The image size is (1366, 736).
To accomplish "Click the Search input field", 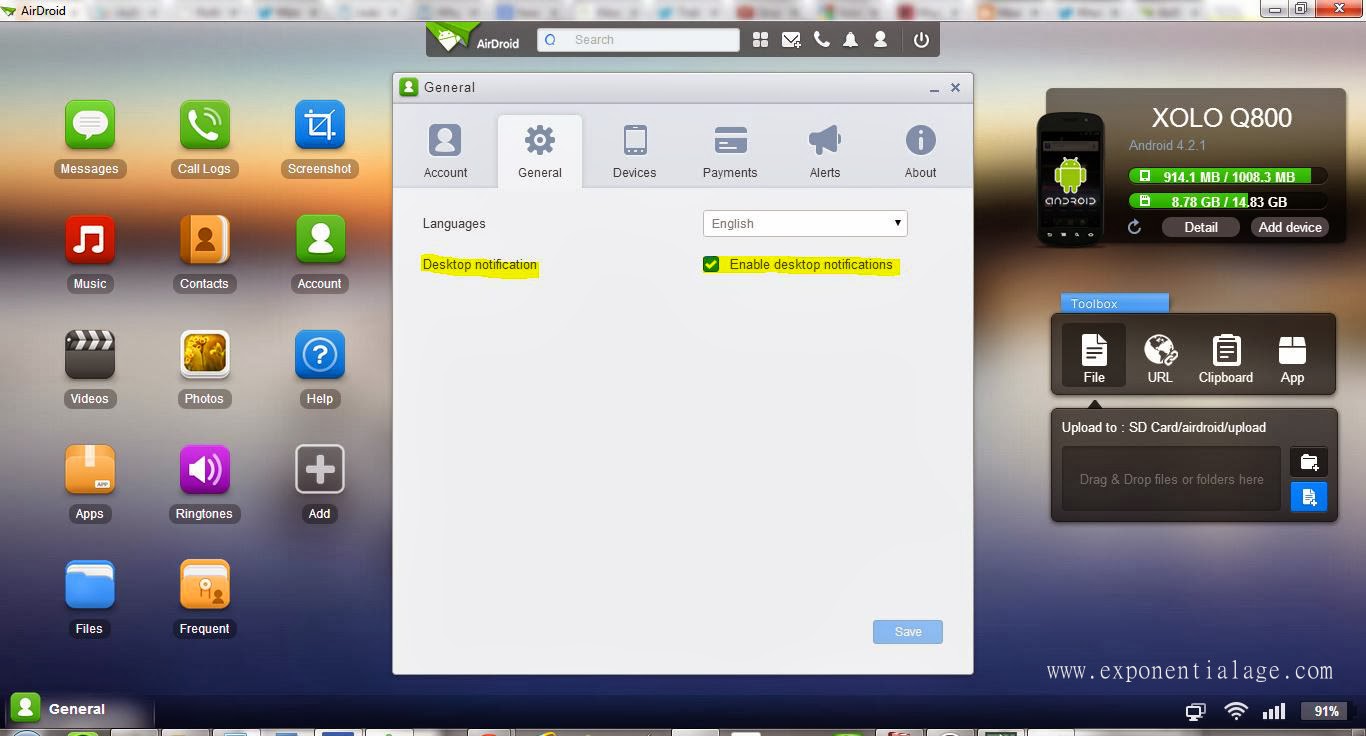I will click(x=638, y=40).
